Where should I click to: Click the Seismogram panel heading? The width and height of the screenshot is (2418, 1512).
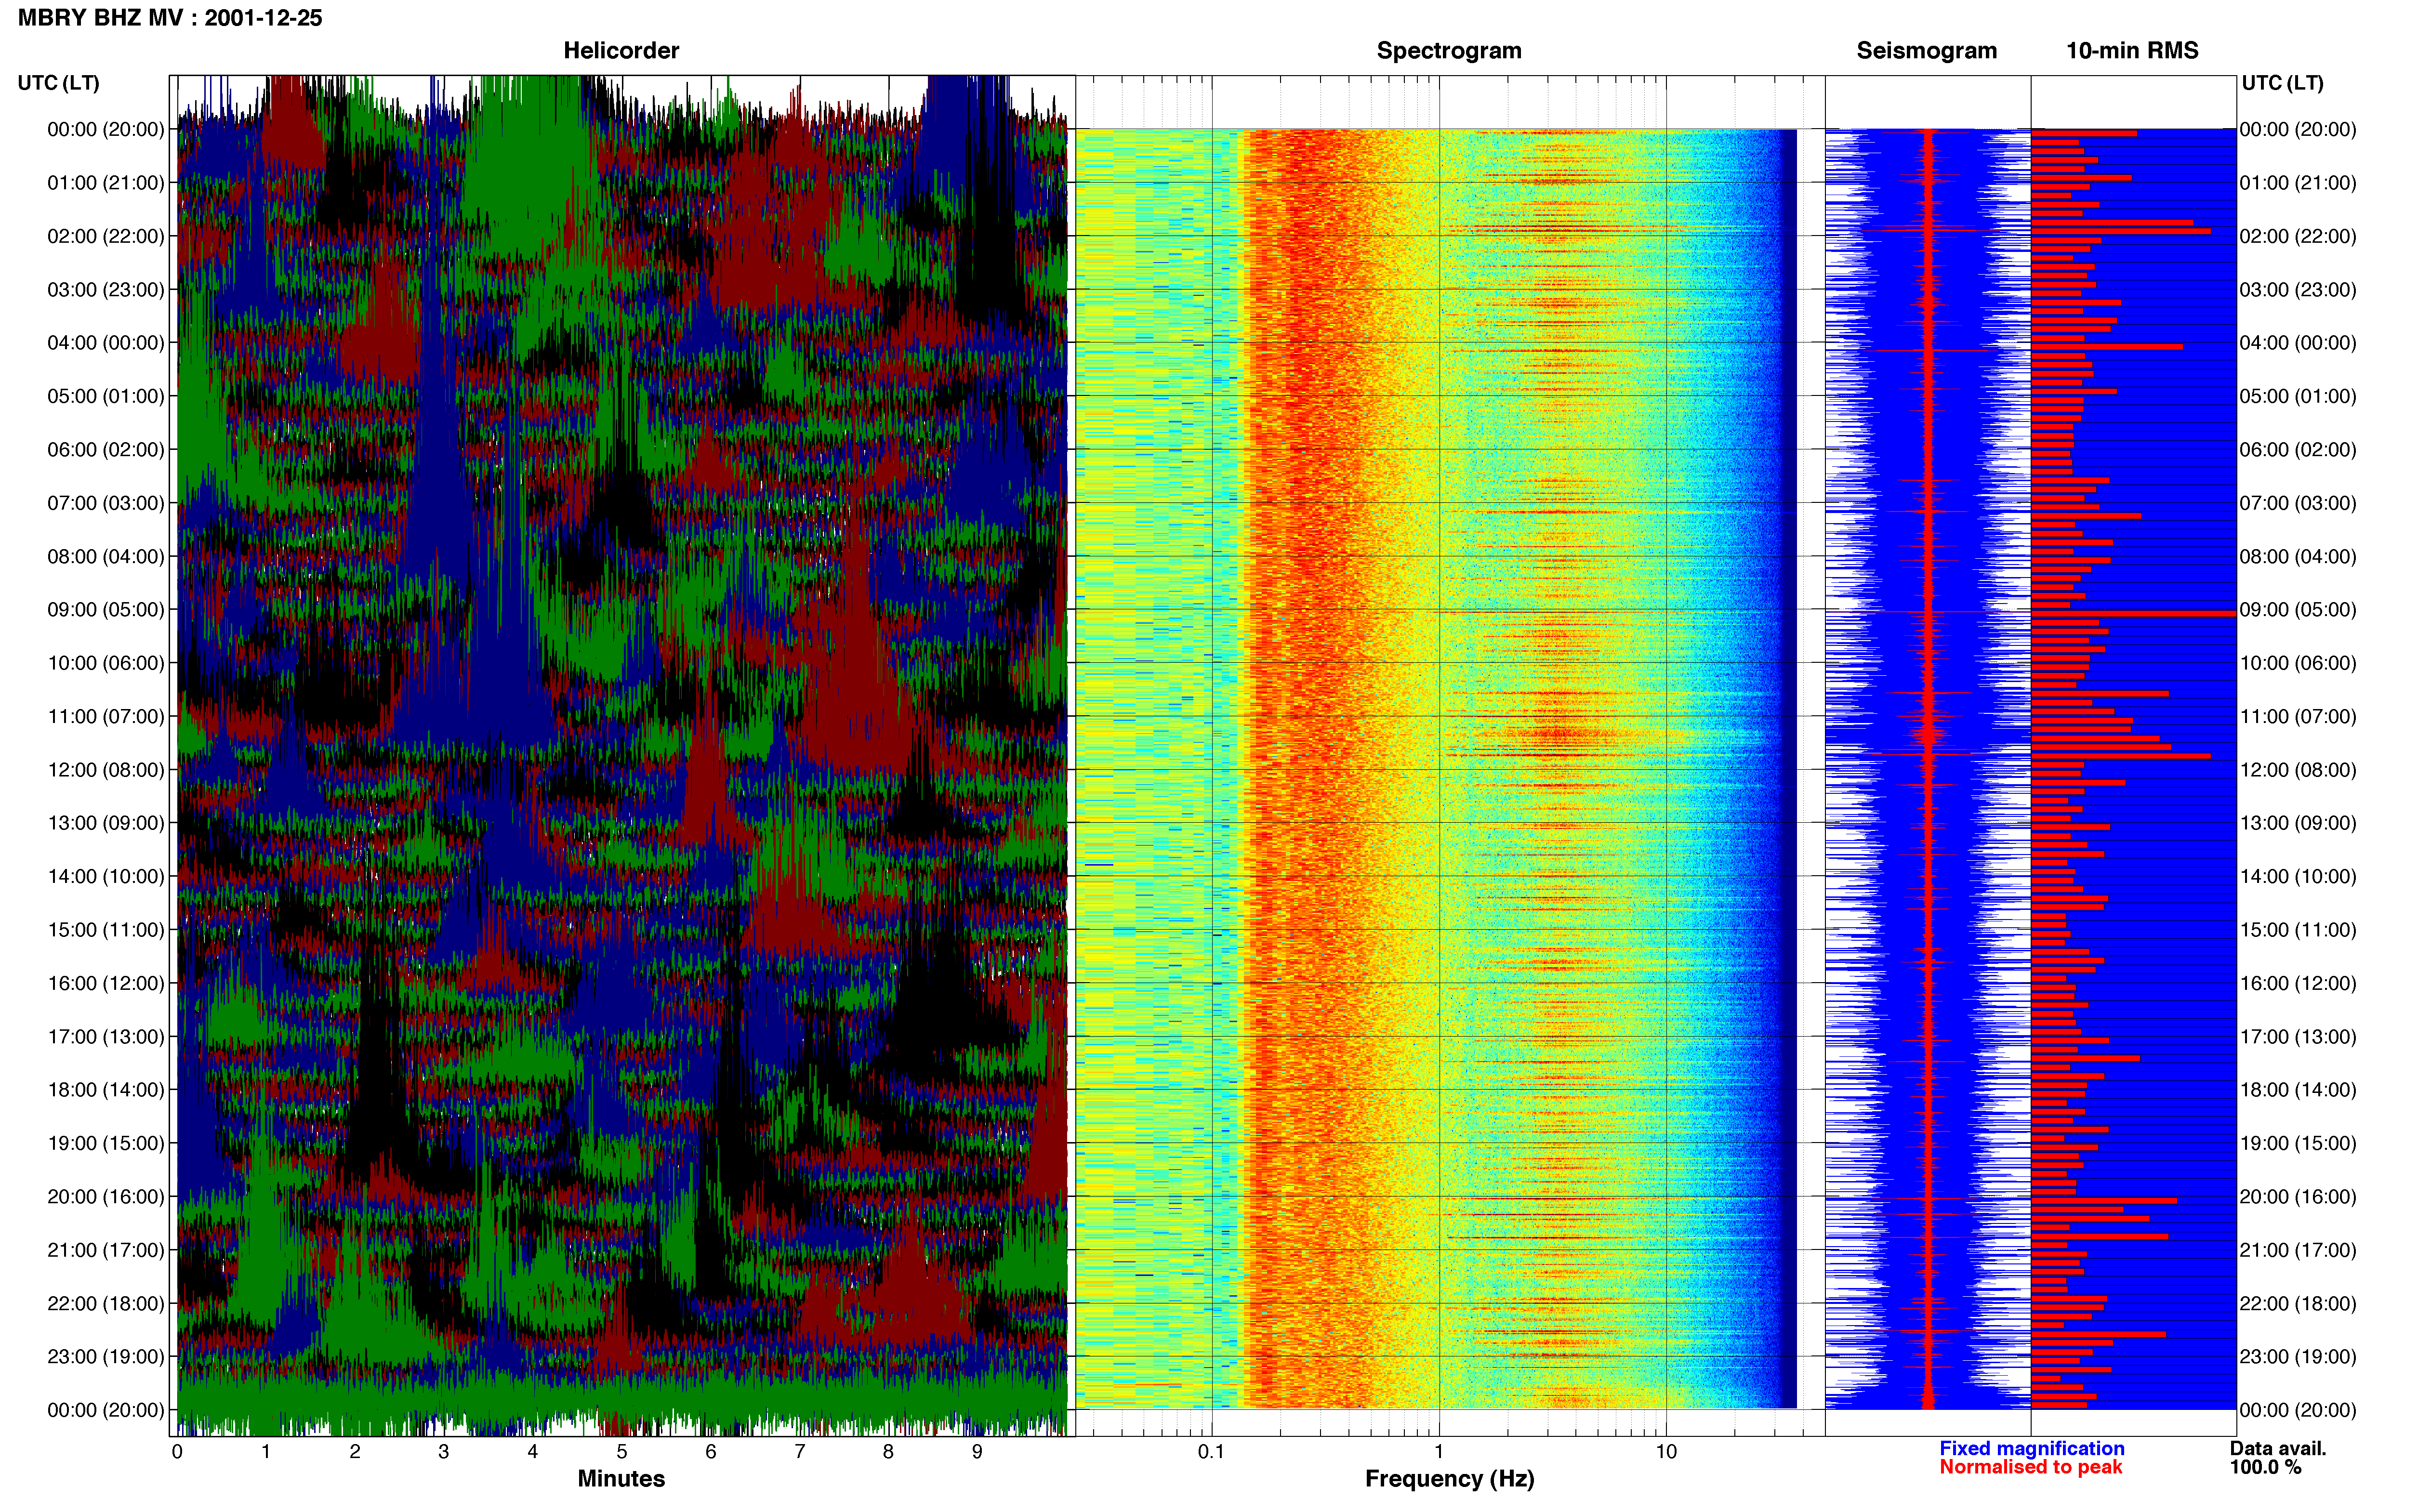click(1927, 51)
